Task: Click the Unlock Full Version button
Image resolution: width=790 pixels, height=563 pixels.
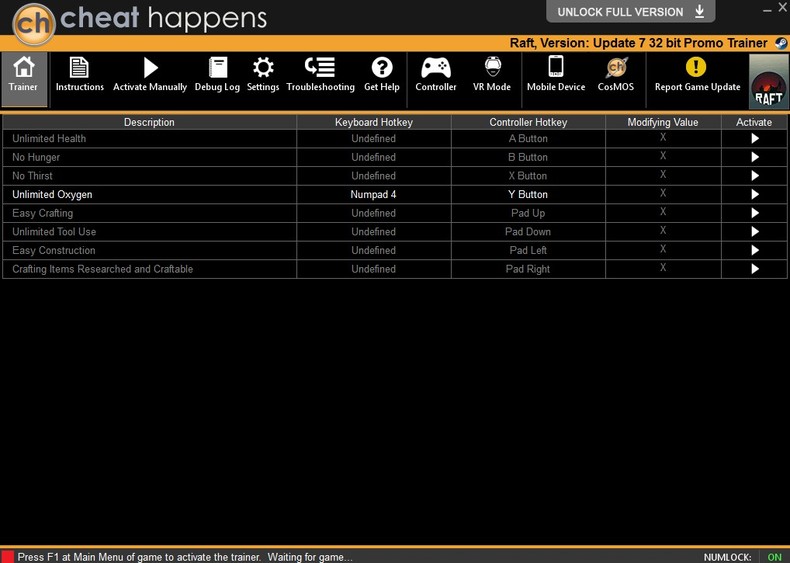Action: click(x=630, y=12)
